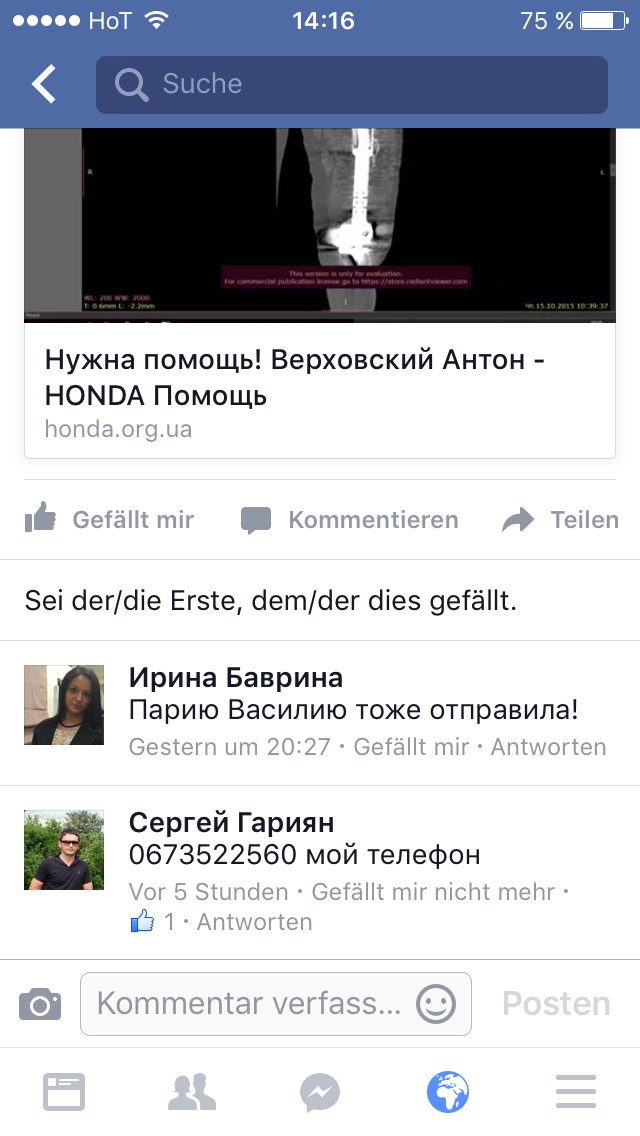Open the News Feed tab icon
This screenshot has width=640, height=1136.
(64, 1092)
